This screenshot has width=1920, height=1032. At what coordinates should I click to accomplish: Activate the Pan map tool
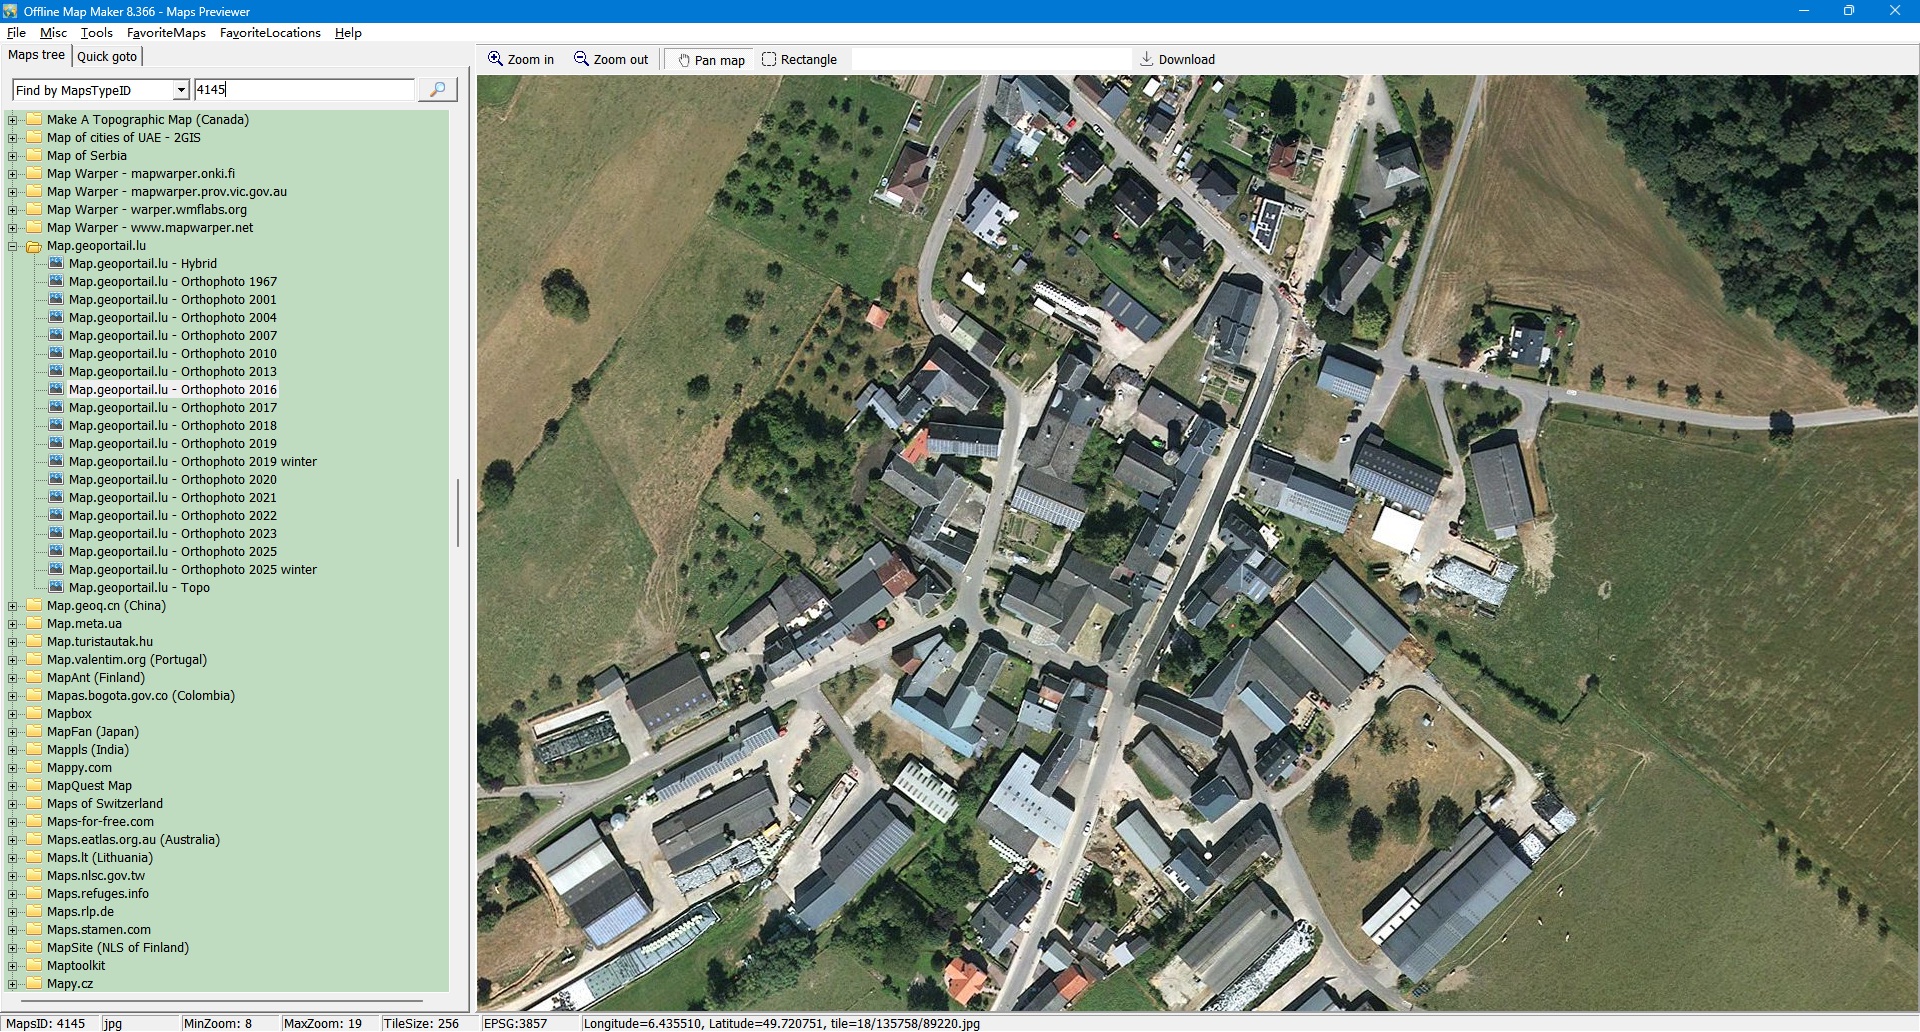click(x=711, y=60)
